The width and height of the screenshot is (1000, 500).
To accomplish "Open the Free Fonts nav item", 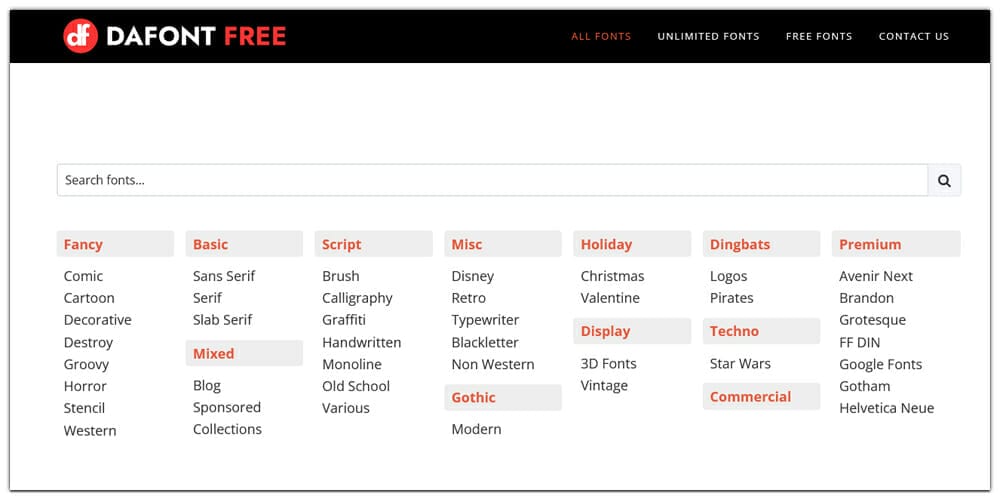I will (819, 36).
